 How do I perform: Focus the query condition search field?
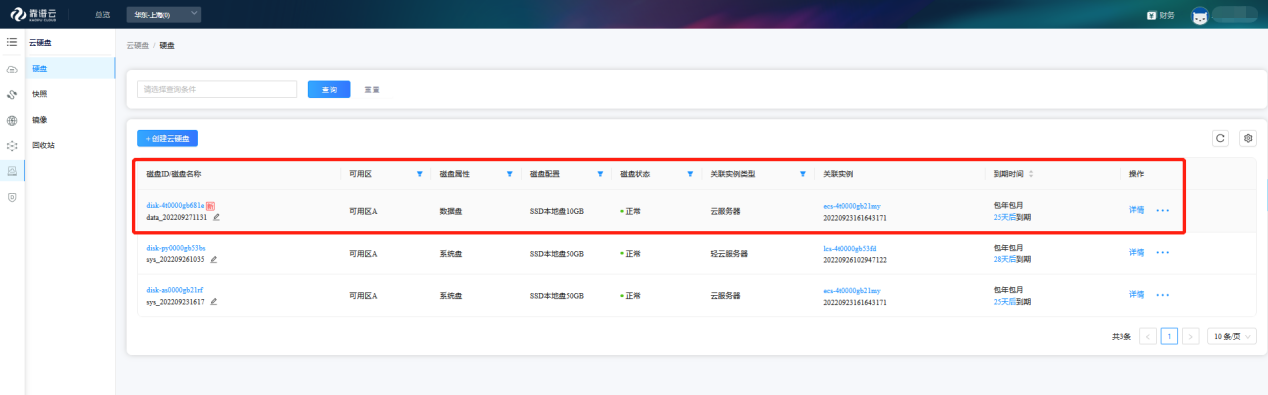pyautogui.click(x=217, y=89)
